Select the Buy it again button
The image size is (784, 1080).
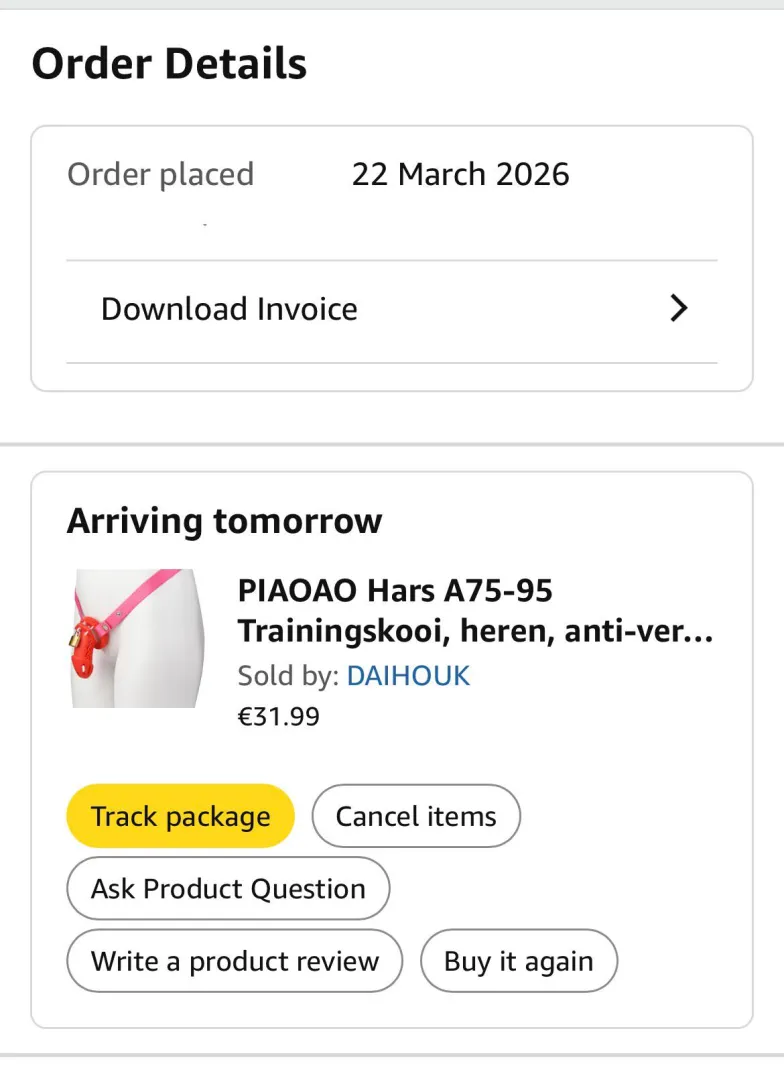point(518,961)
